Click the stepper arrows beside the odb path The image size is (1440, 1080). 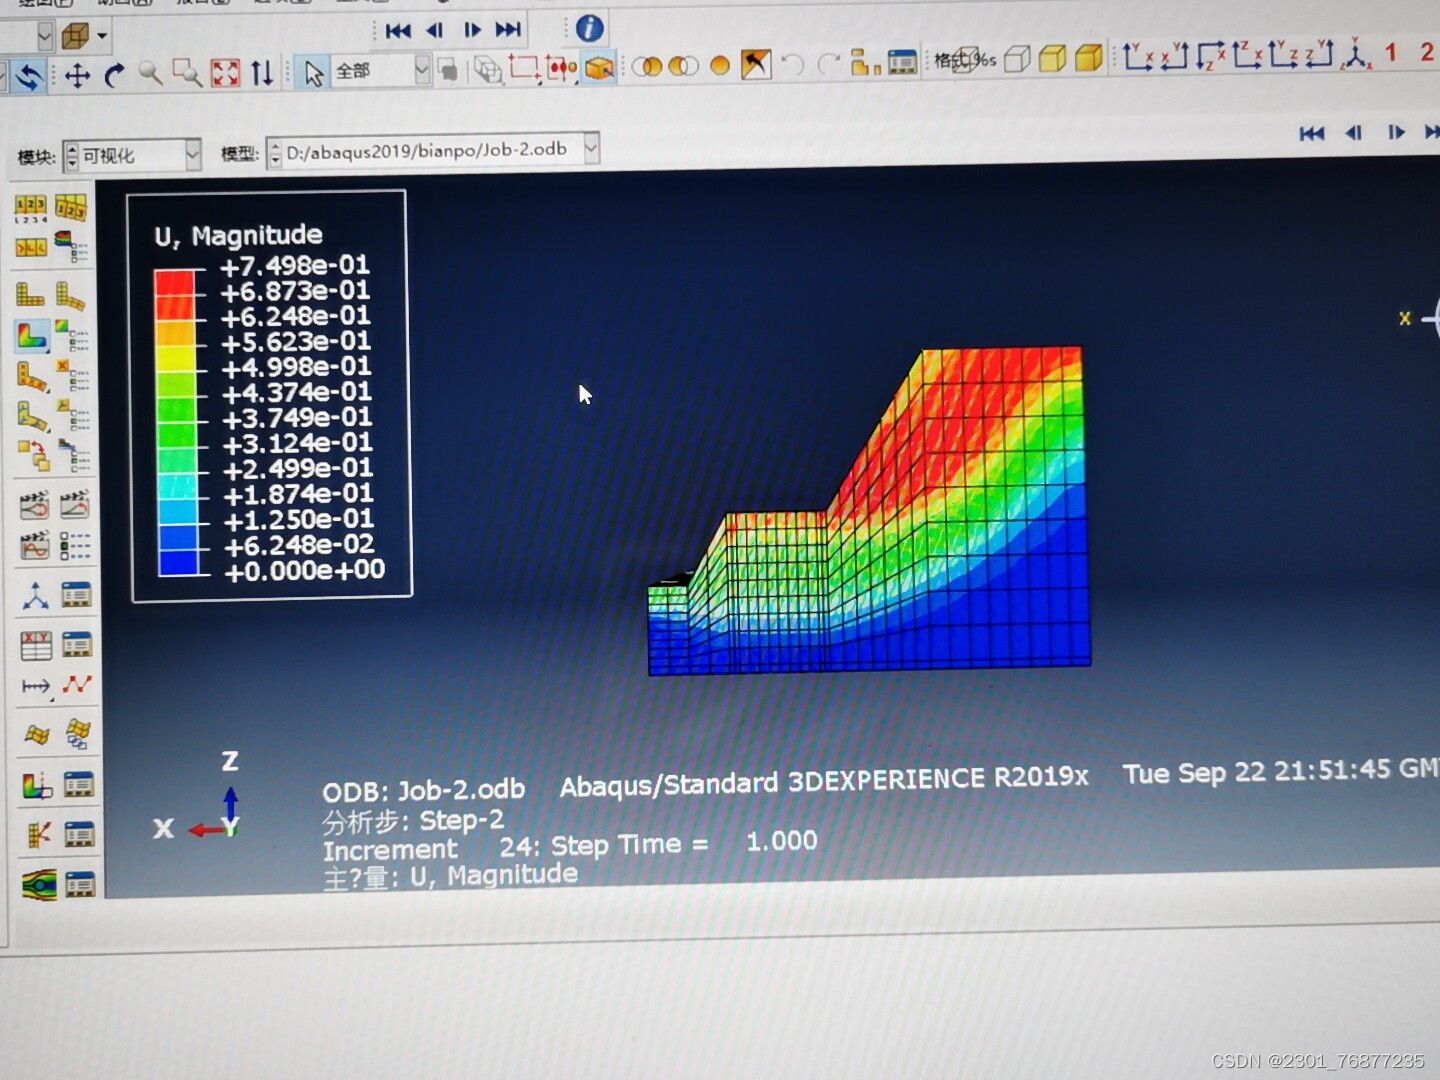(275, 153)
